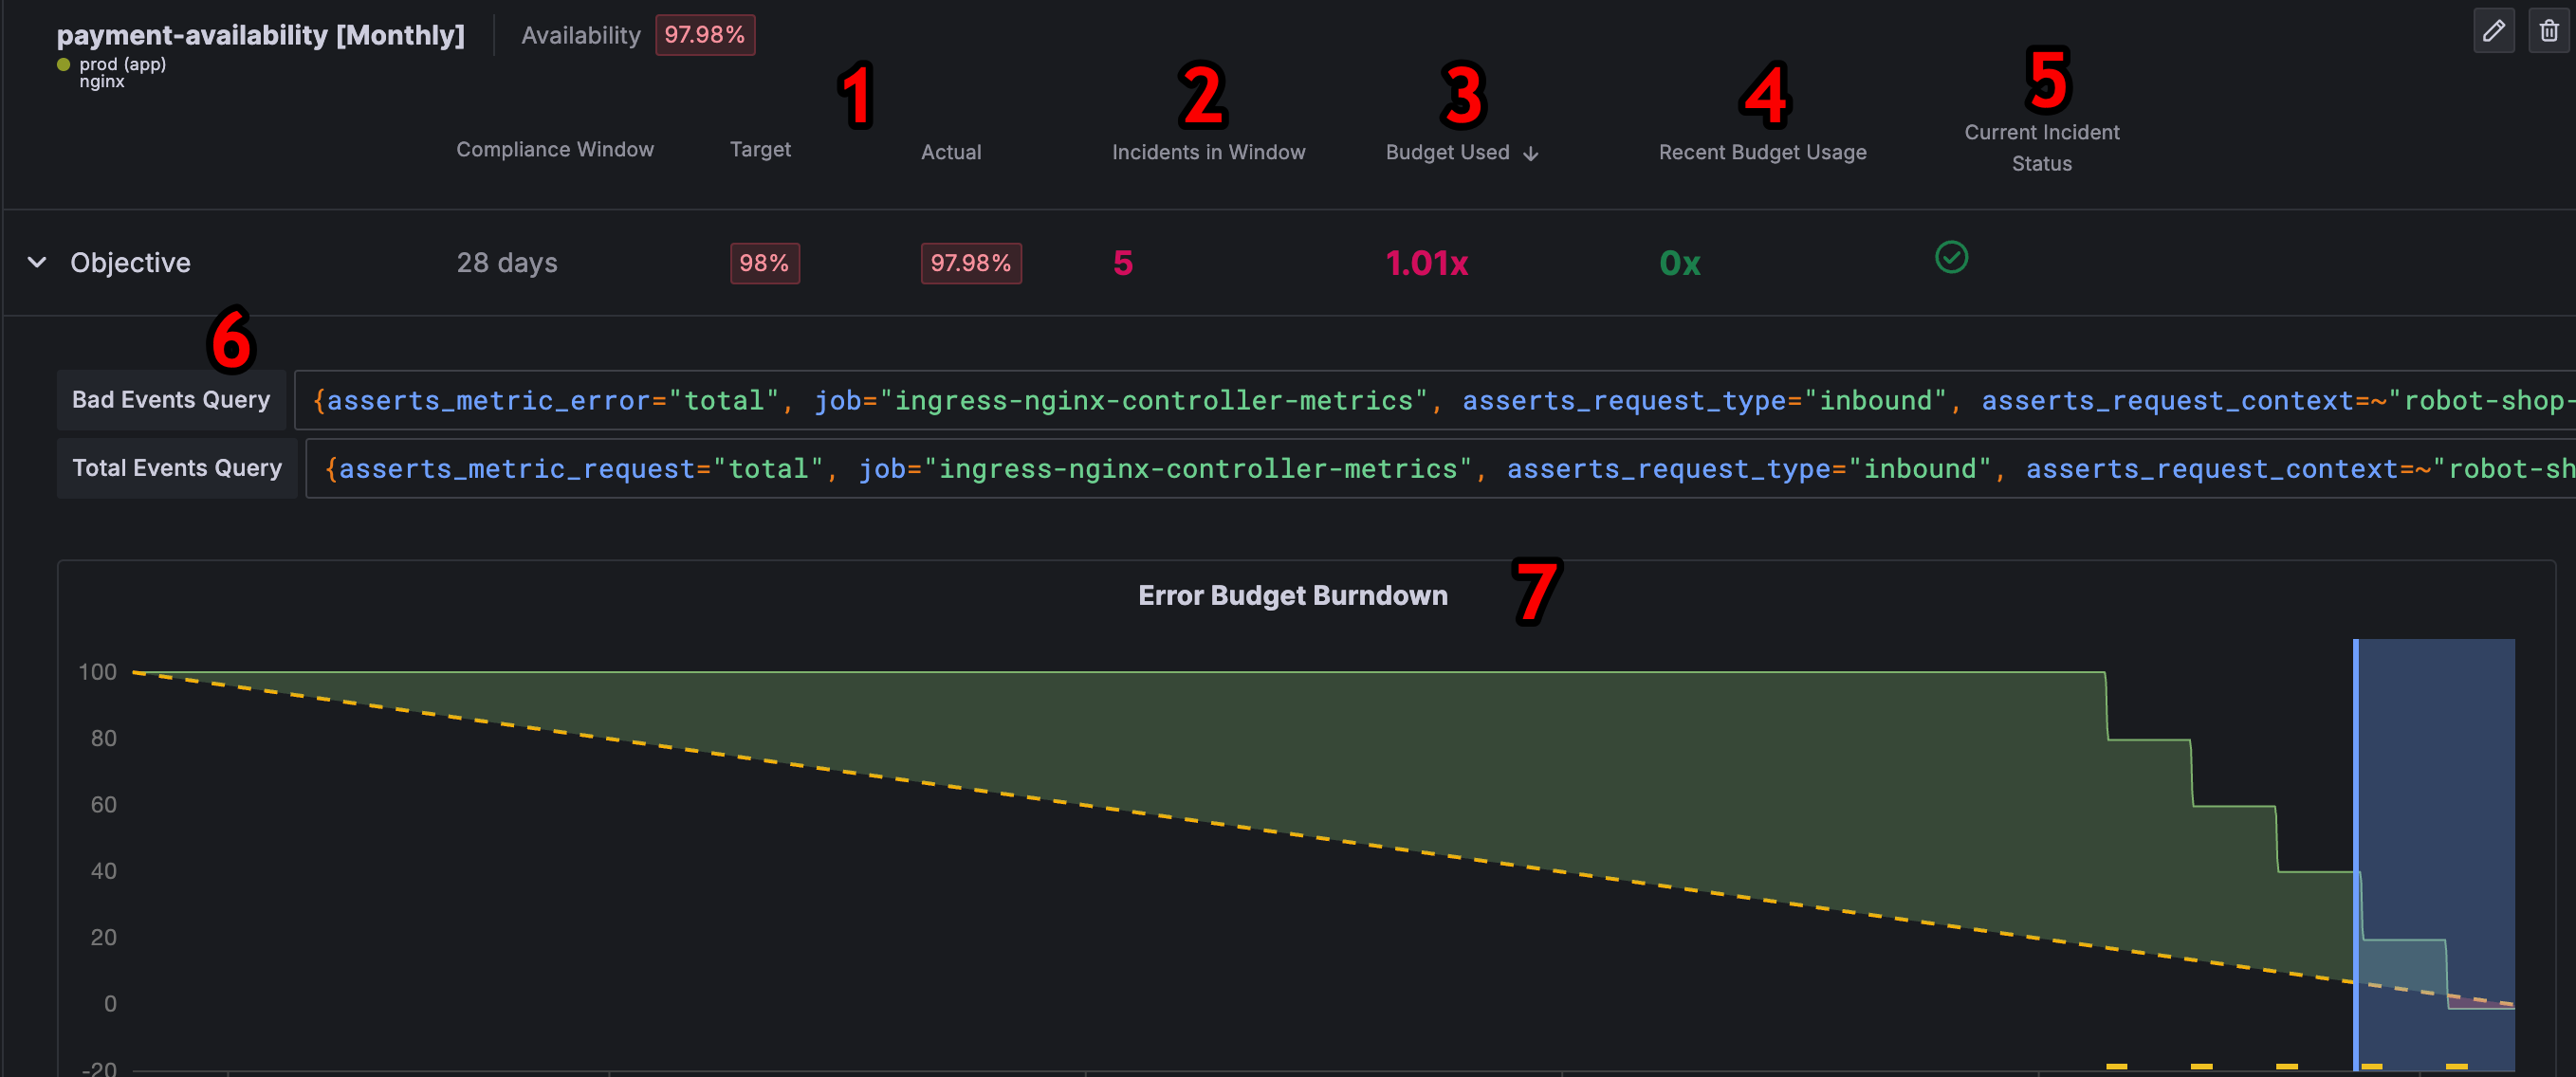The width and height of the screenshot is (2576, 1077).
Task: Click the 1.01x budget used value
Action: pos(1426,263)
